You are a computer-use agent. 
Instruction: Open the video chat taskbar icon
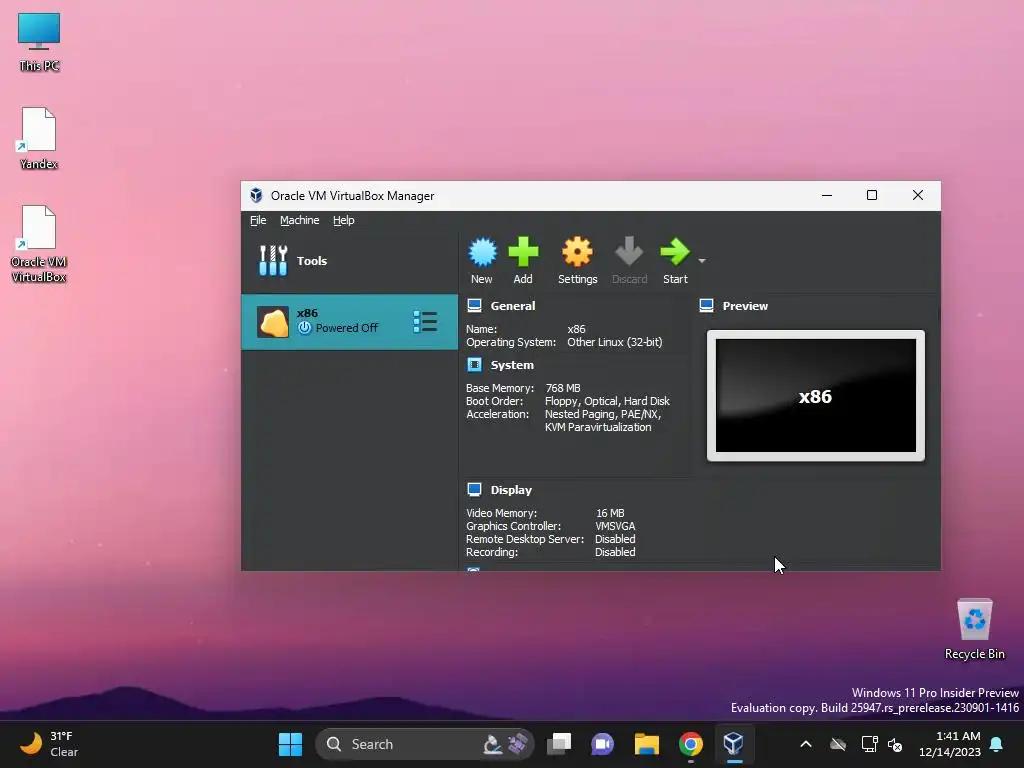click(x=602, y=744)
